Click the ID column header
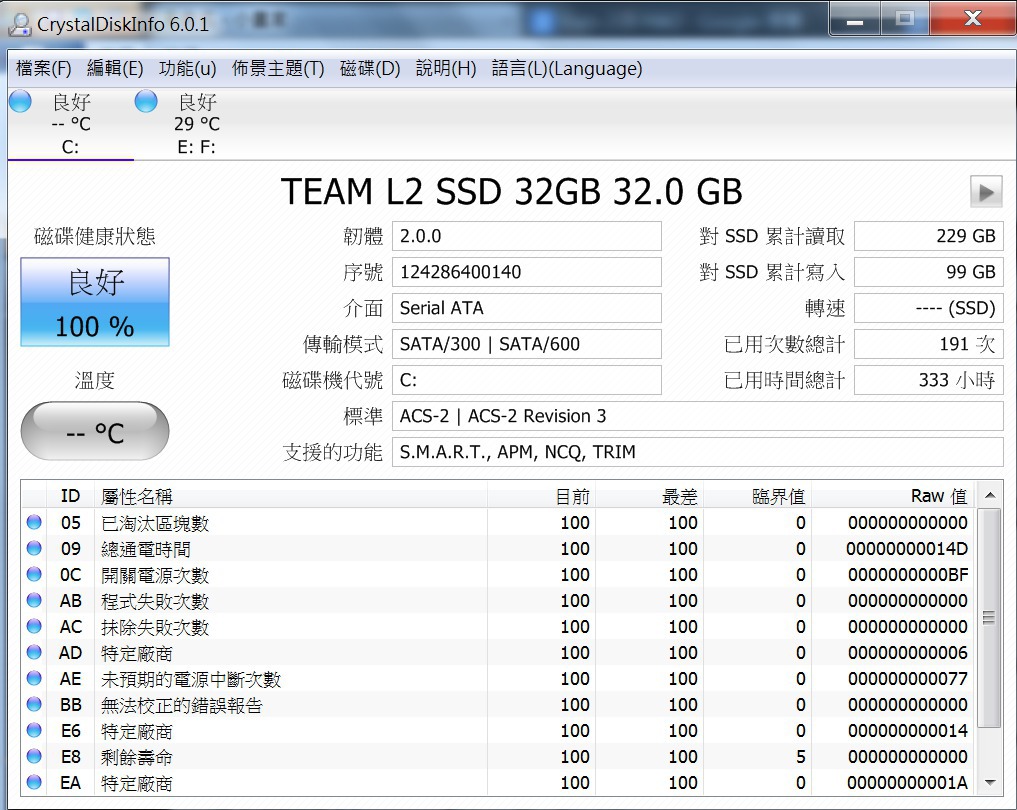 70,496
